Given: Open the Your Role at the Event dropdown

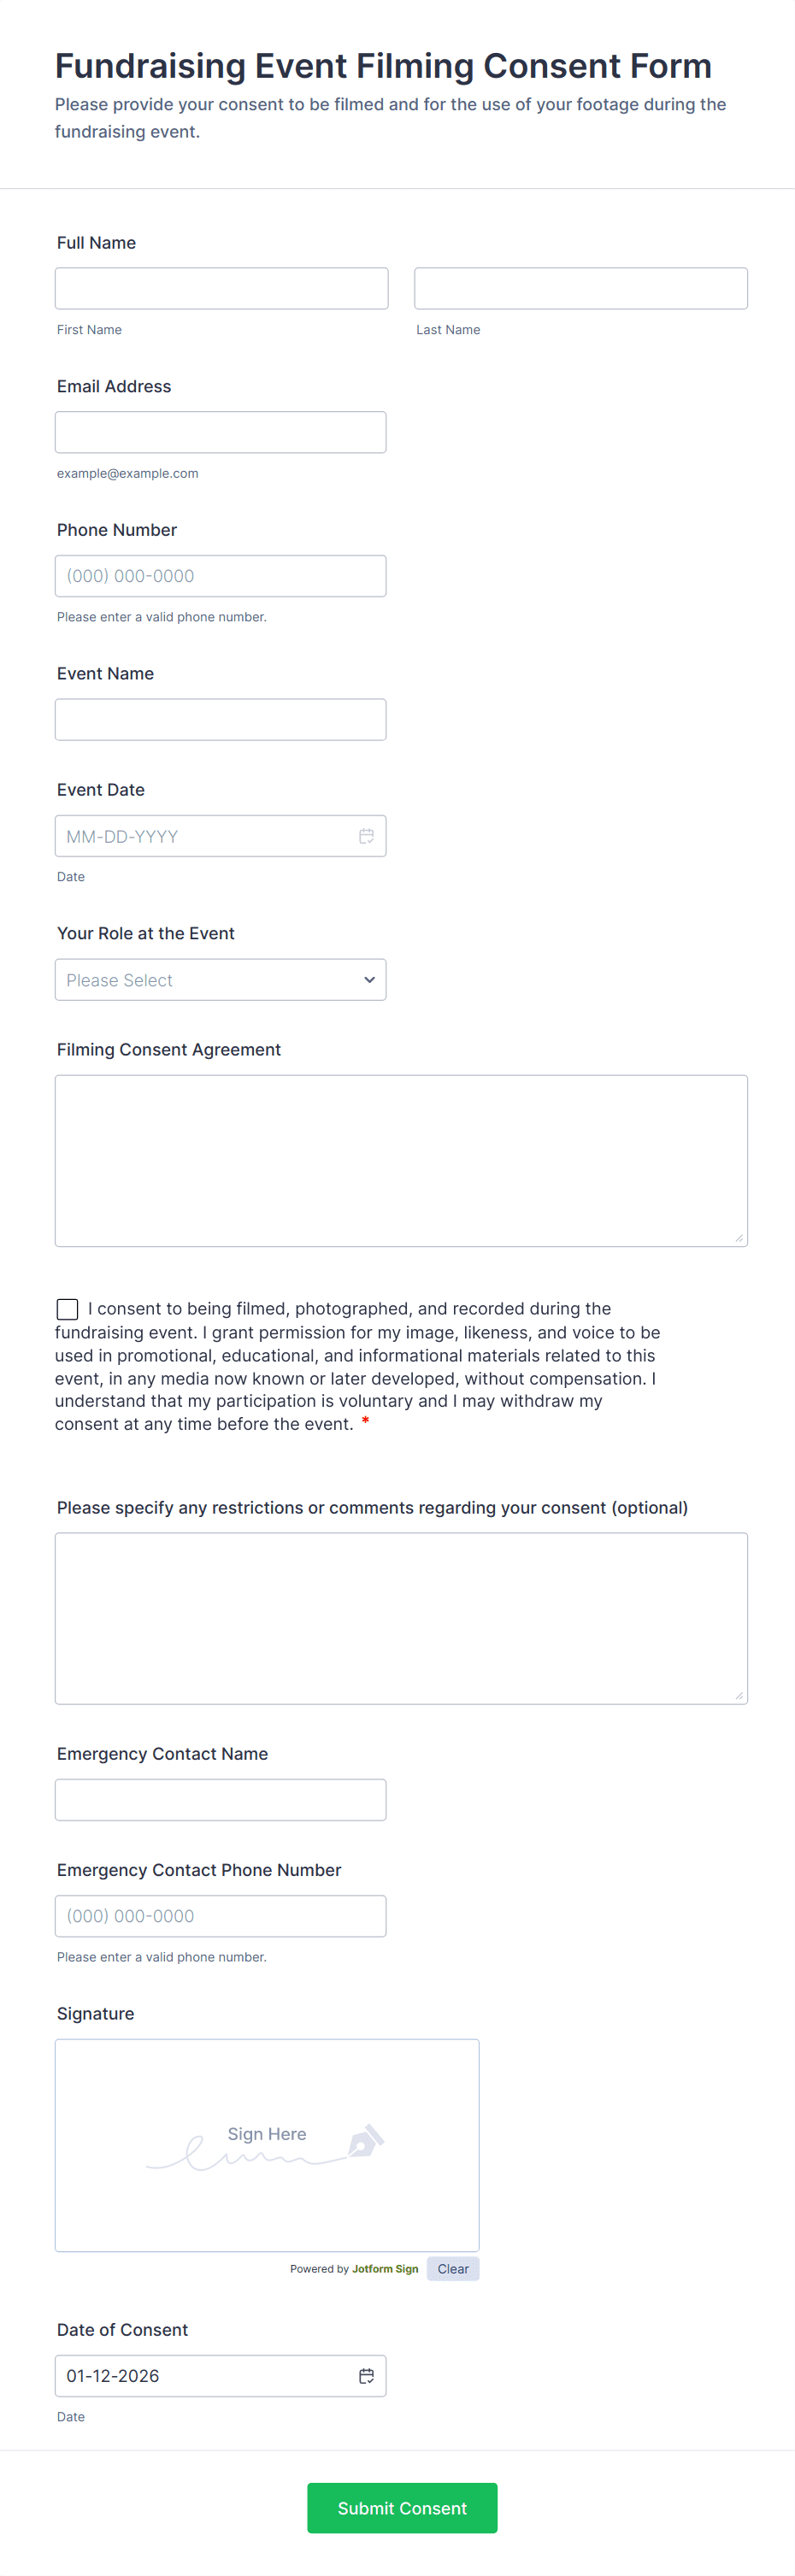Looking at the screenshot, I should [x=220, y=979].
